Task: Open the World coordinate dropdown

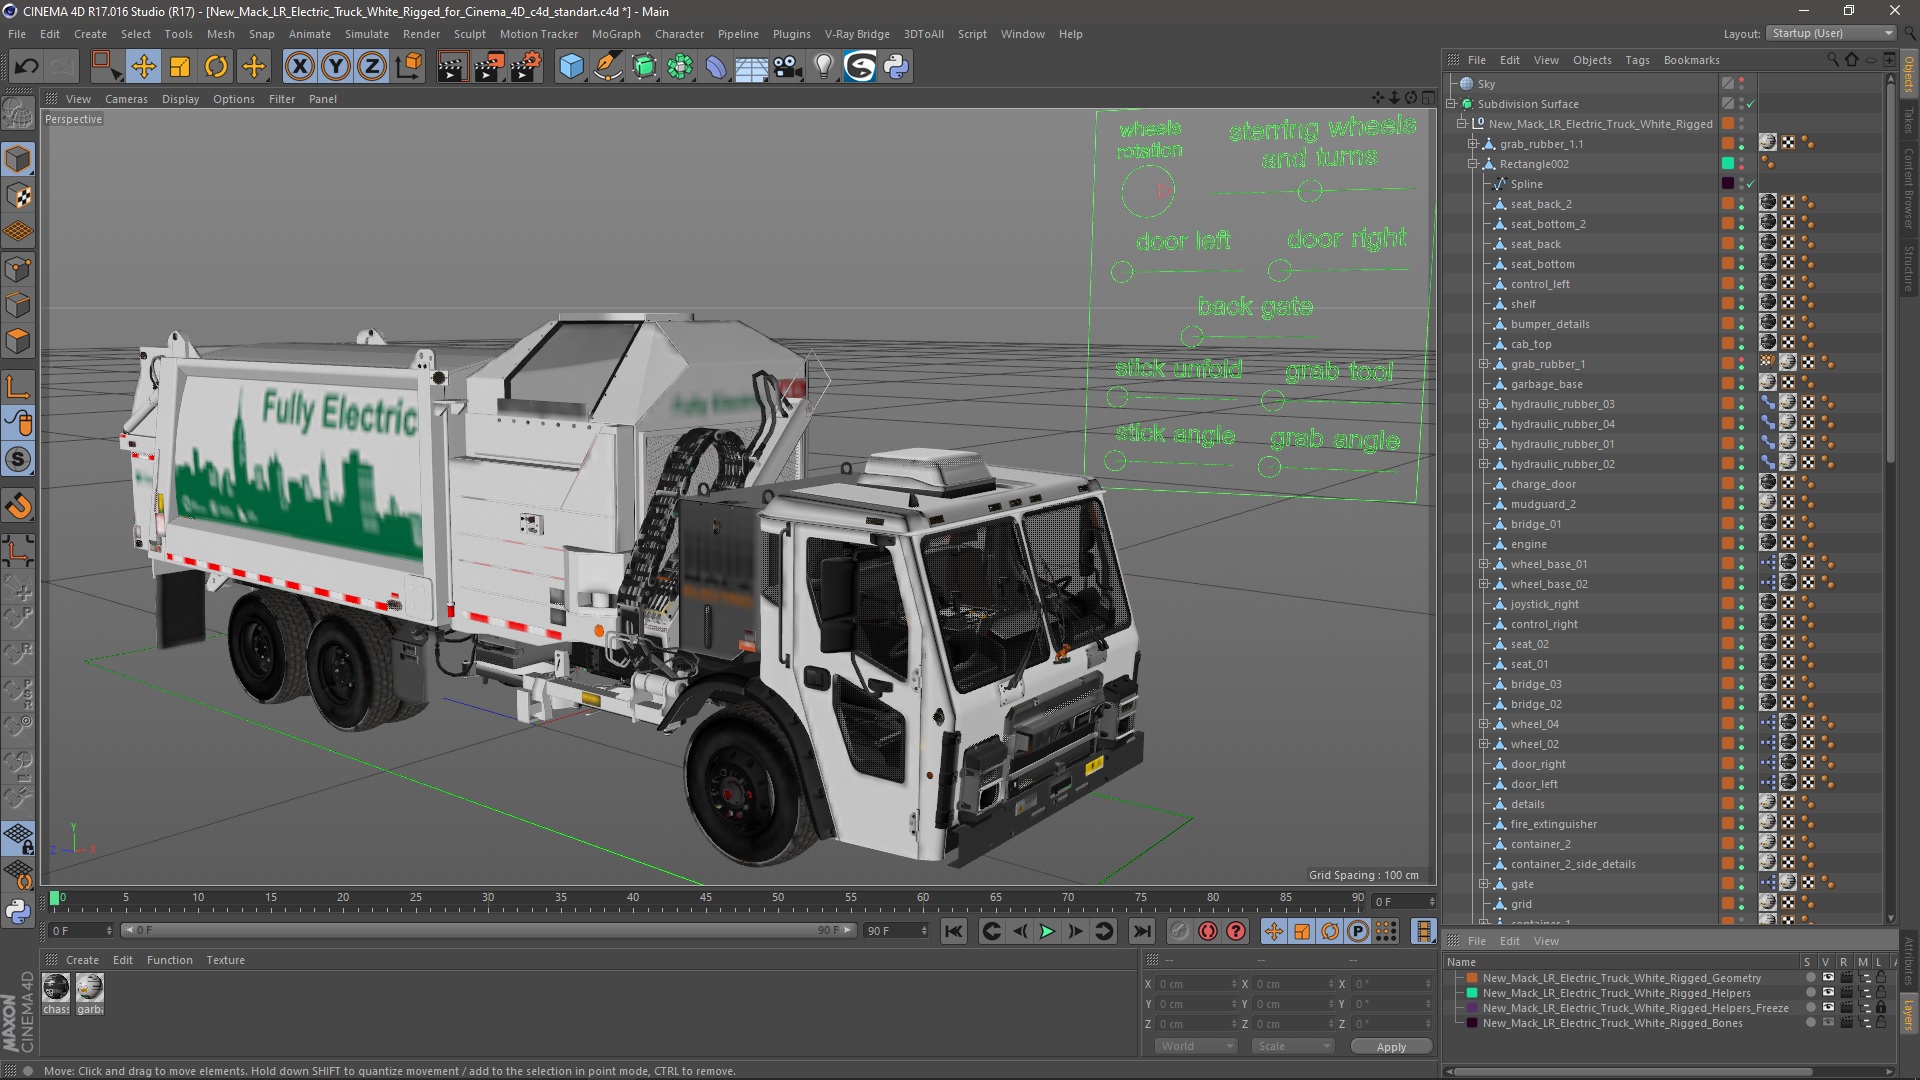Action: [x=1196, y=1046]
